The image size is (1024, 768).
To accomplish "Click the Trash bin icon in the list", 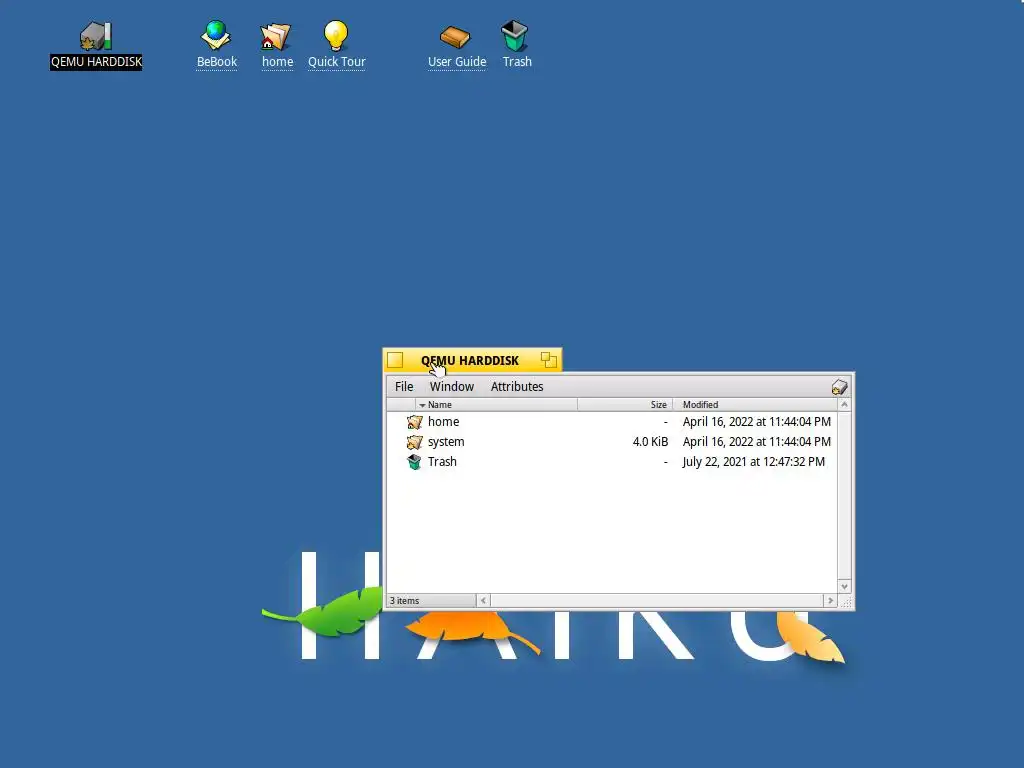I will click(x=414, y=462).
